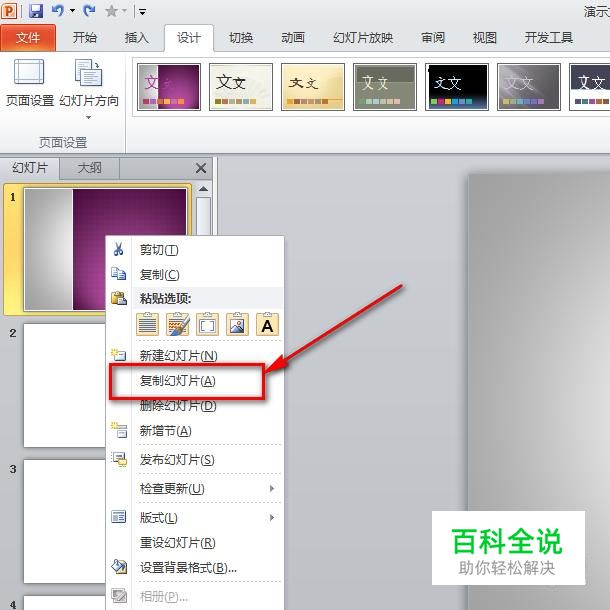Image resolution: width=610 pixels, height=610 pixels.
Task: Switch to the 开始 ribbon tab
Action: [x=85, y=38]
